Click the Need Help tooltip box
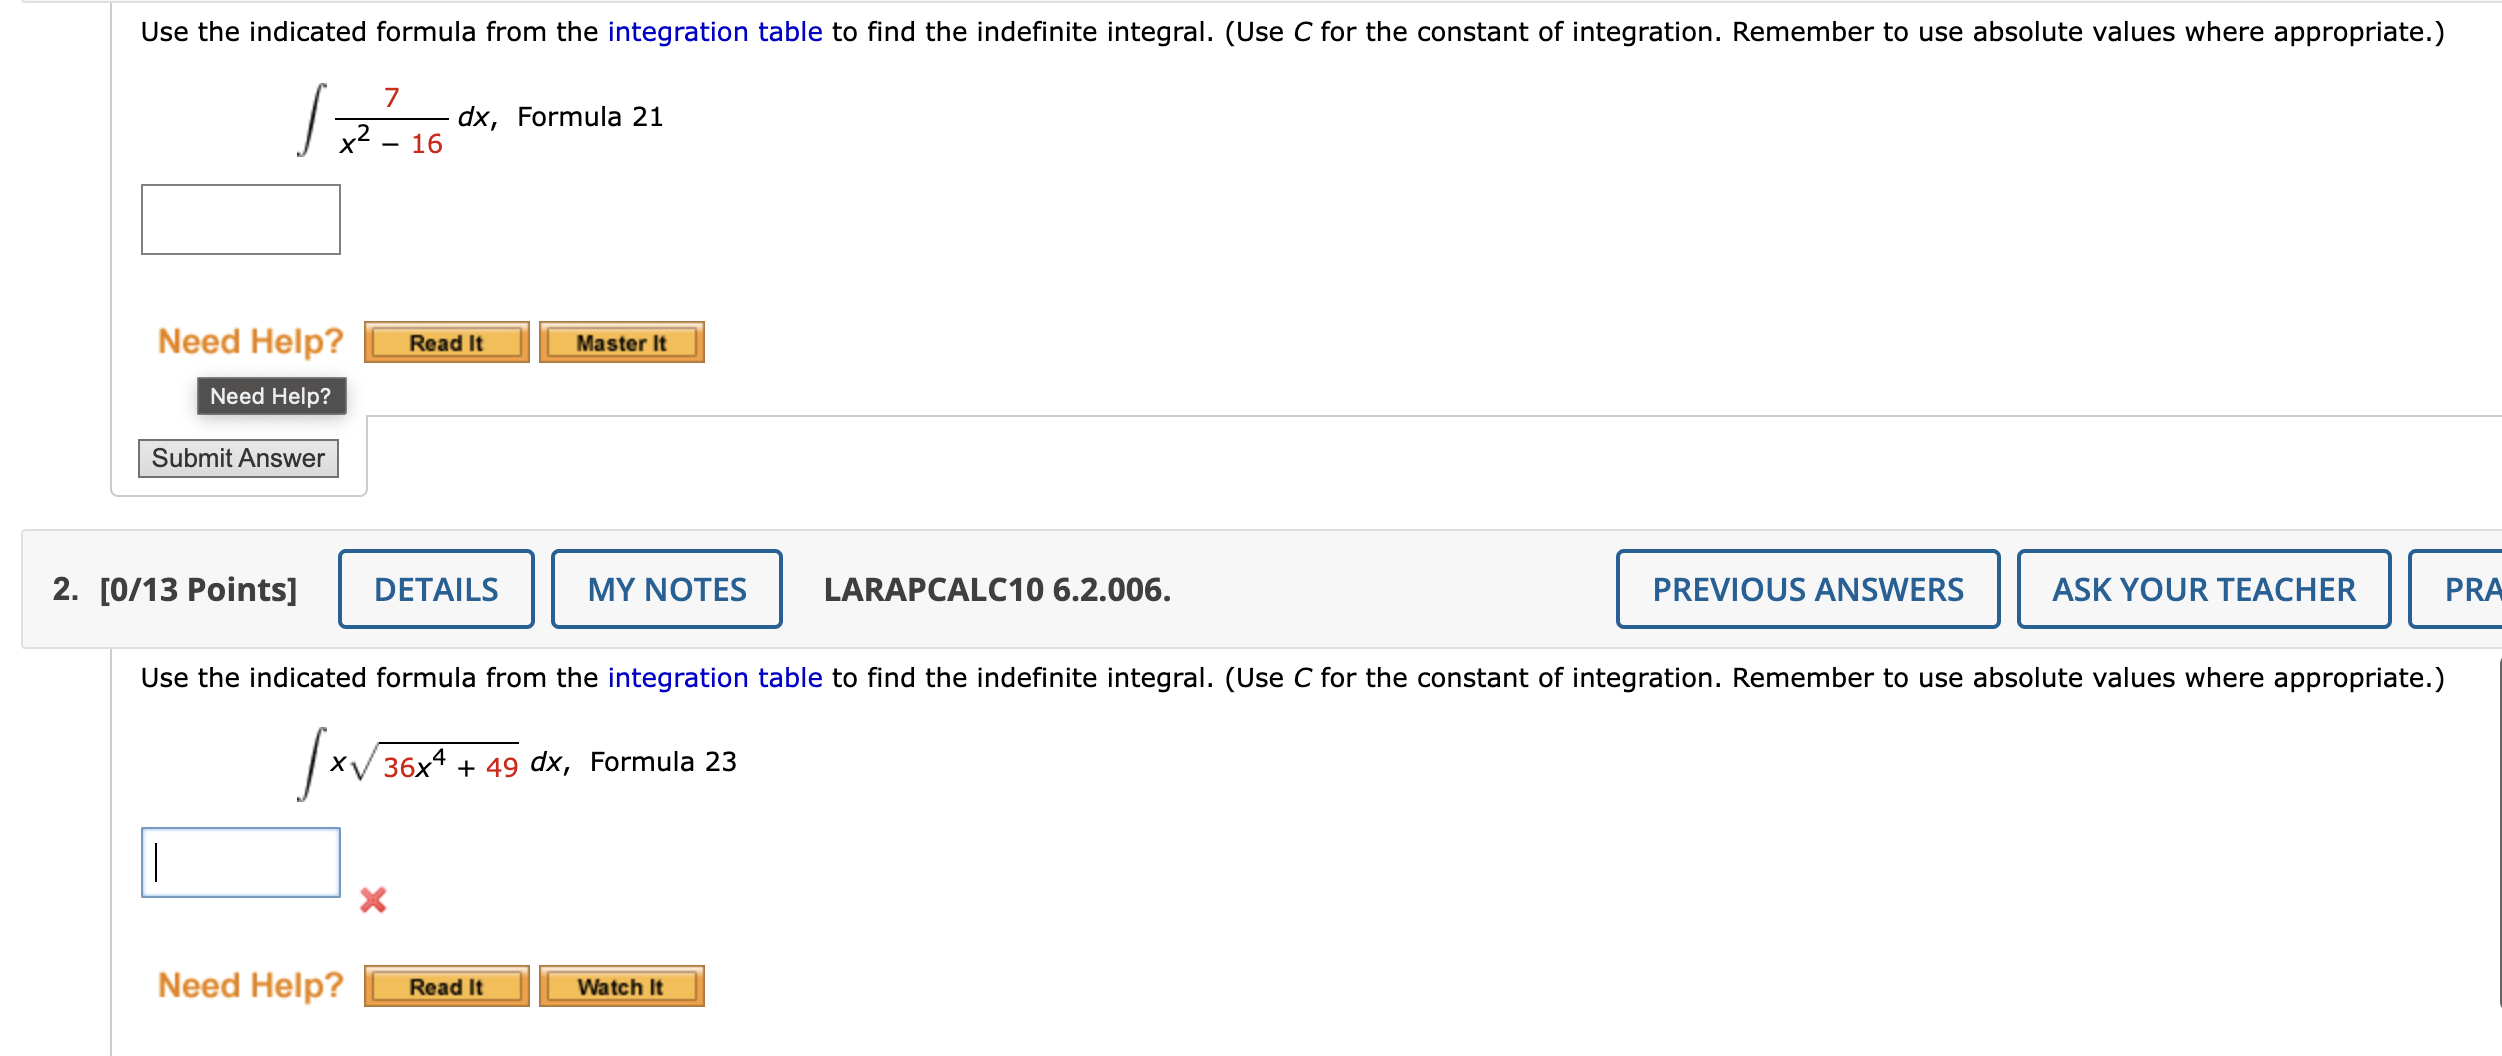The height and width of the screenshot is (1056, 2502). [271, 396]
